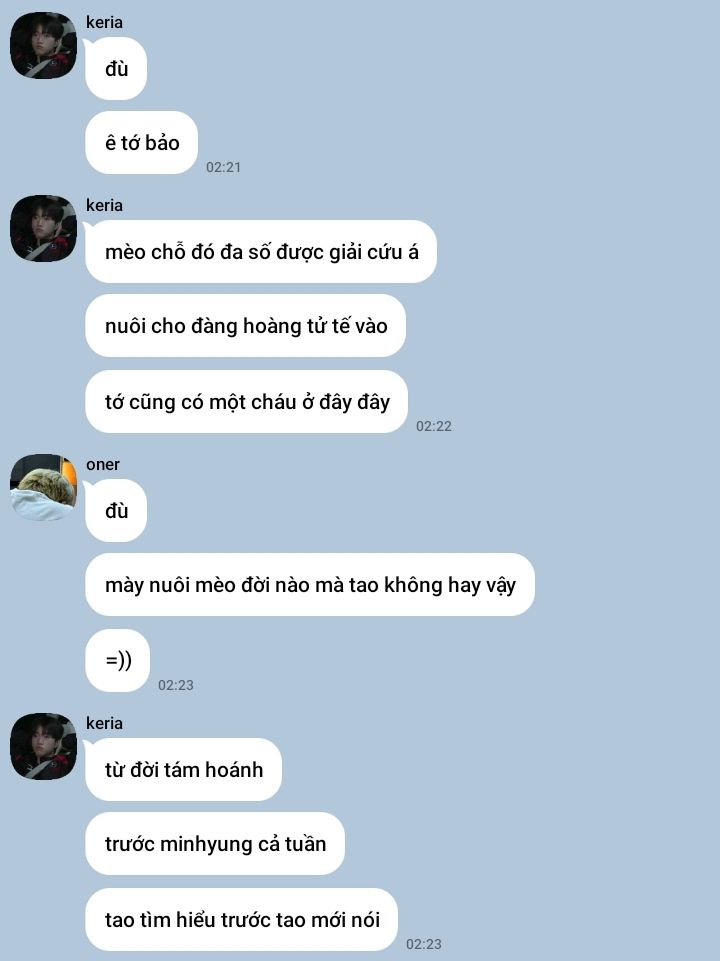Click the 02:21 timestamp
This screenshot has width=720, height=961.
coord(223,167)
